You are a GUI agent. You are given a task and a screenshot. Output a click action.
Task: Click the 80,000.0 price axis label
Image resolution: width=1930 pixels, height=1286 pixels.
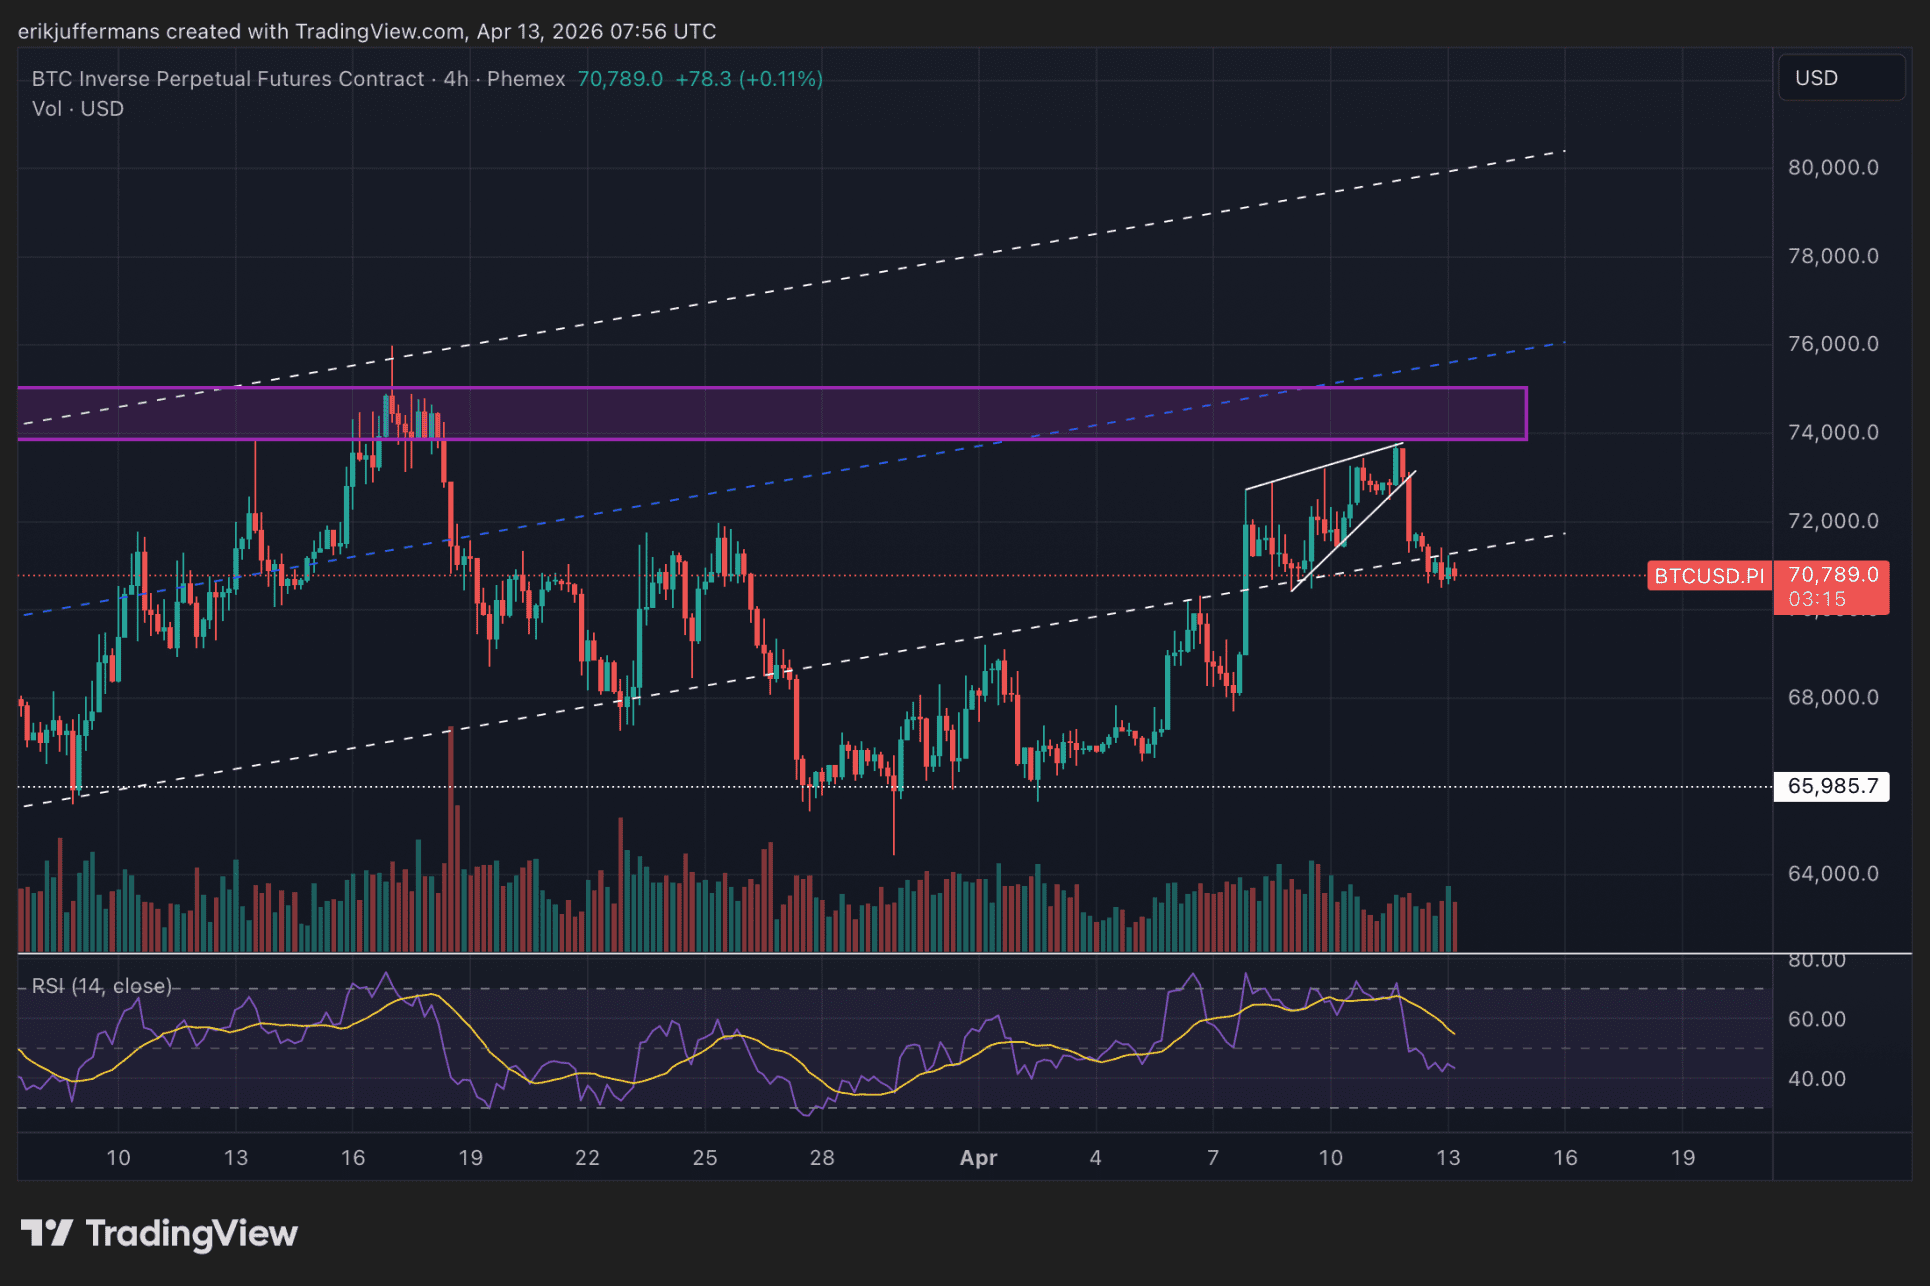[x=1832, y=168]
